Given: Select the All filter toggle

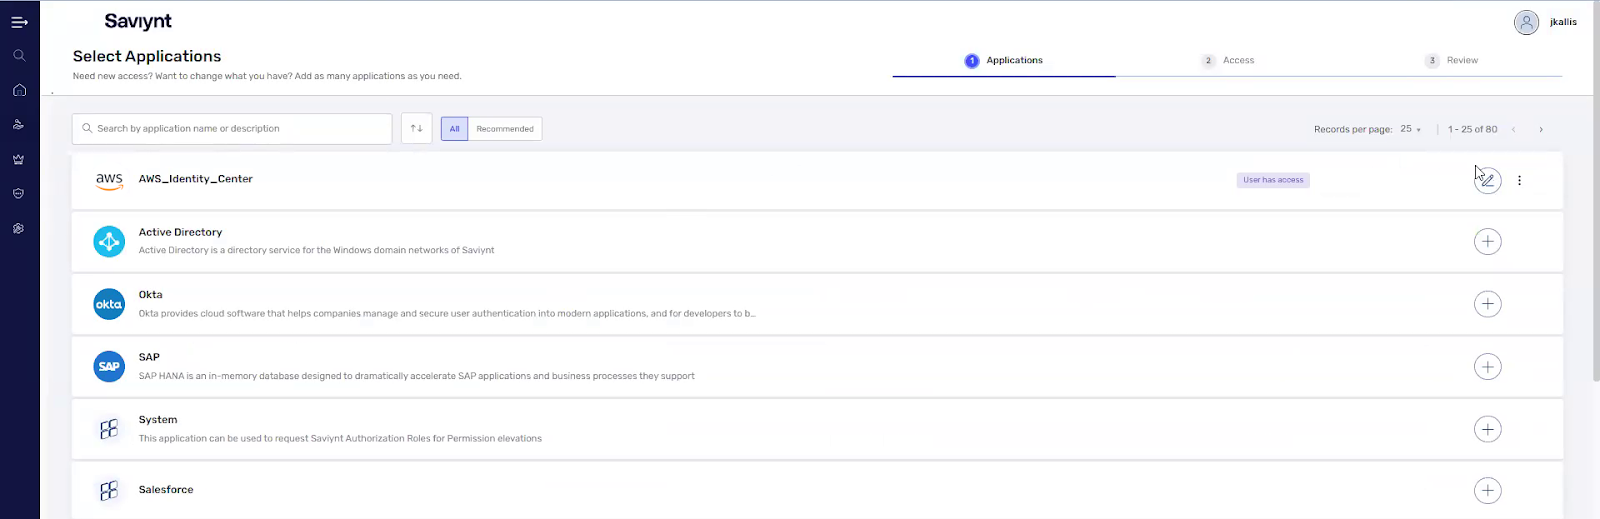Looking at the screenshot, I should click(454, 129).
